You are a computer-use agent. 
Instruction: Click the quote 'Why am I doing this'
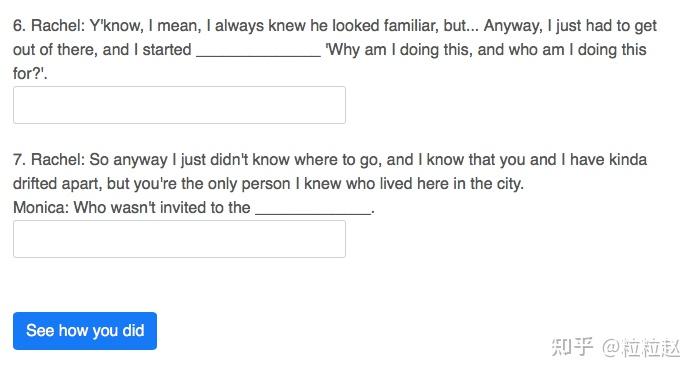tap(398, 50)
